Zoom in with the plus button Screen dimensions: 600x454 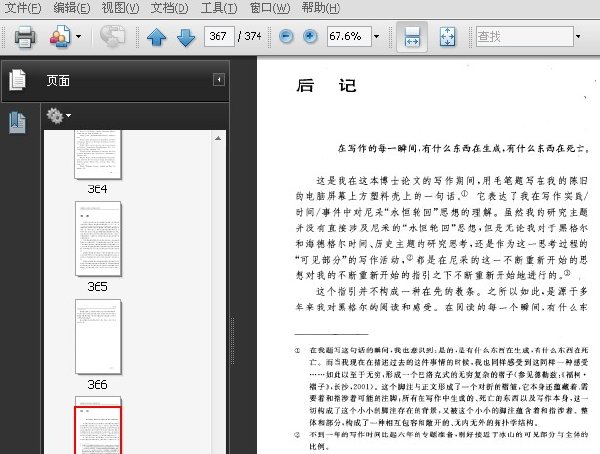[x=310, y=36]
